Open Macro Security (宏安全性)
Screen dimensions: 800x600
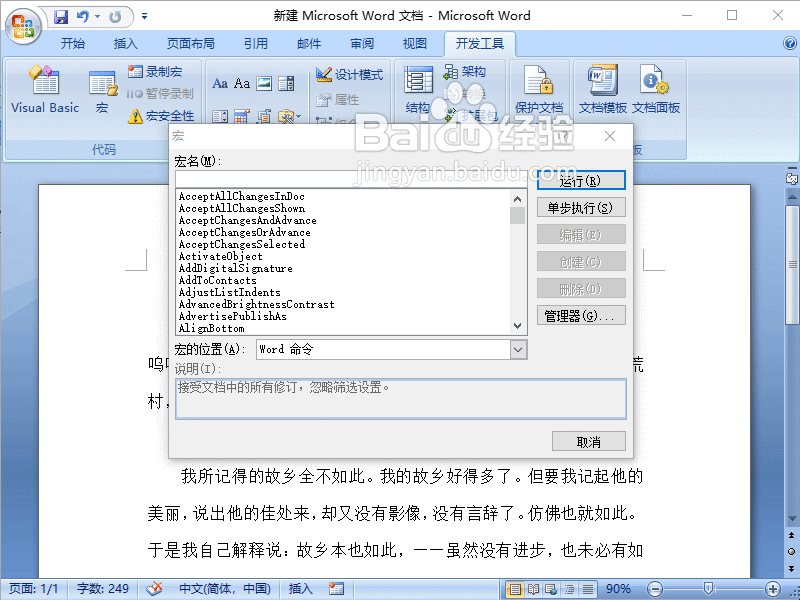tap(161, 116)
